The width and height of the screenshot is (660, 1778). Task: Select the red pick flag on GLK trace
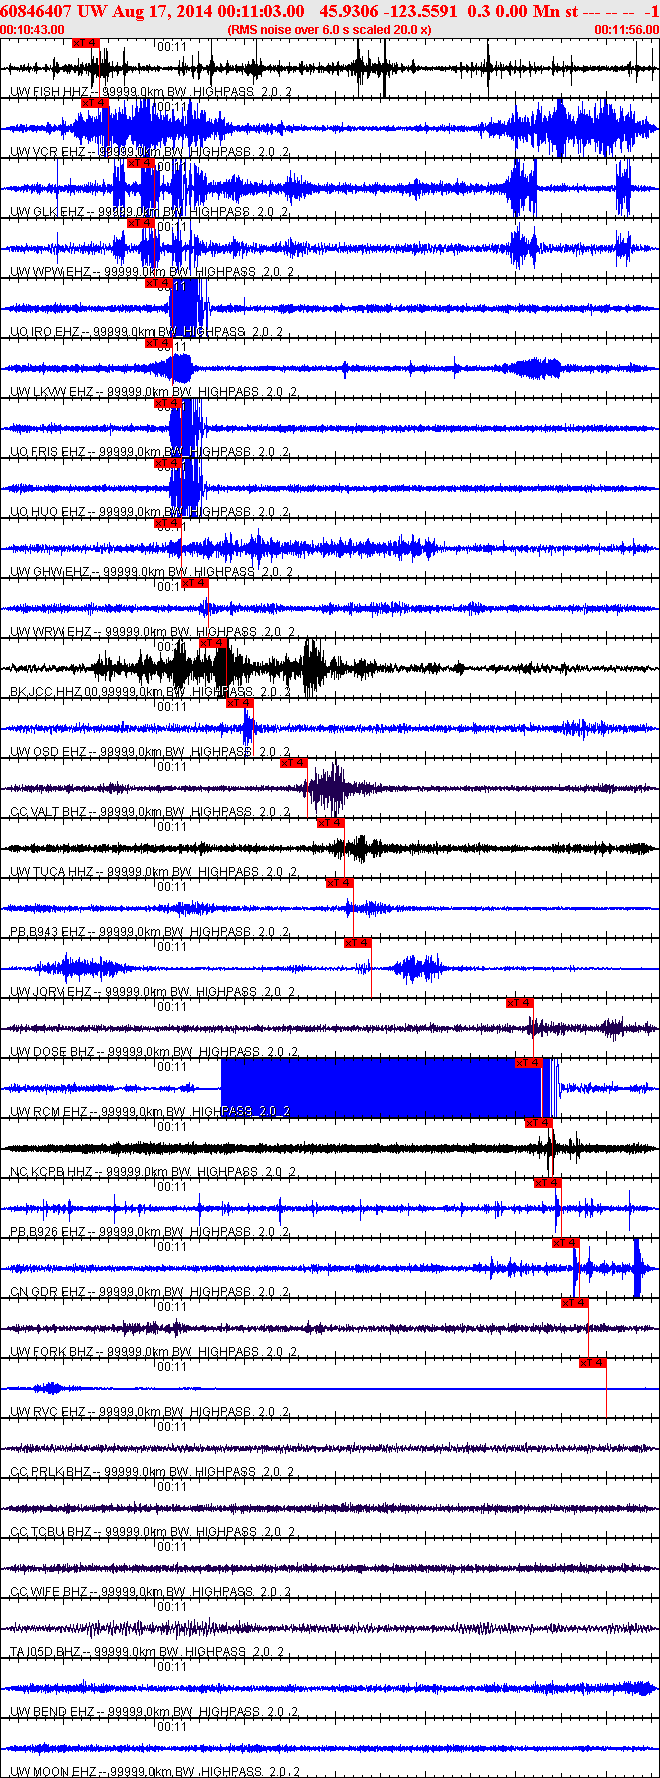140,163
